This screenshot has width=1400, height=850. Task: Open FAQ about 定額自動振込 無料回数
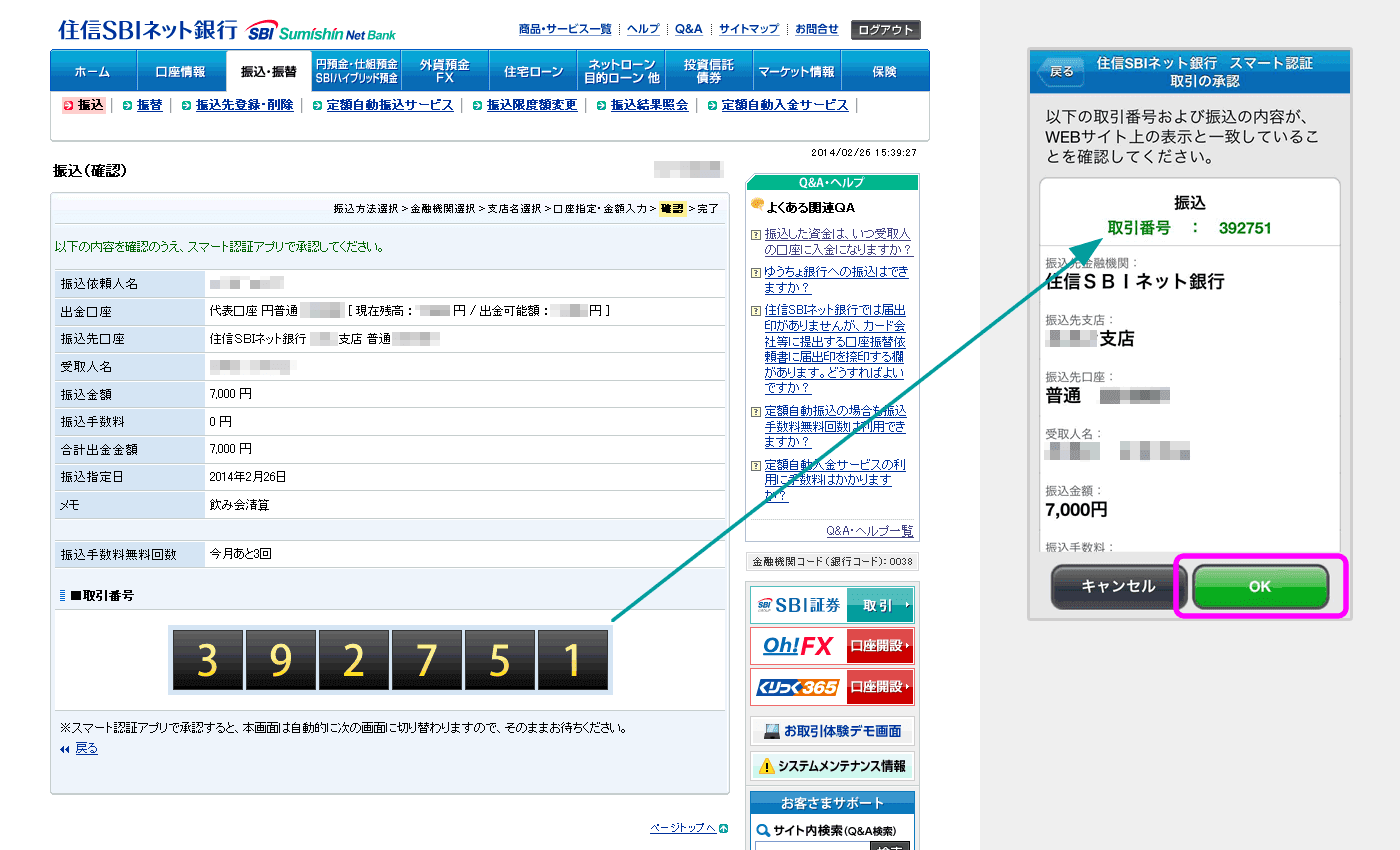coord(836,426)
